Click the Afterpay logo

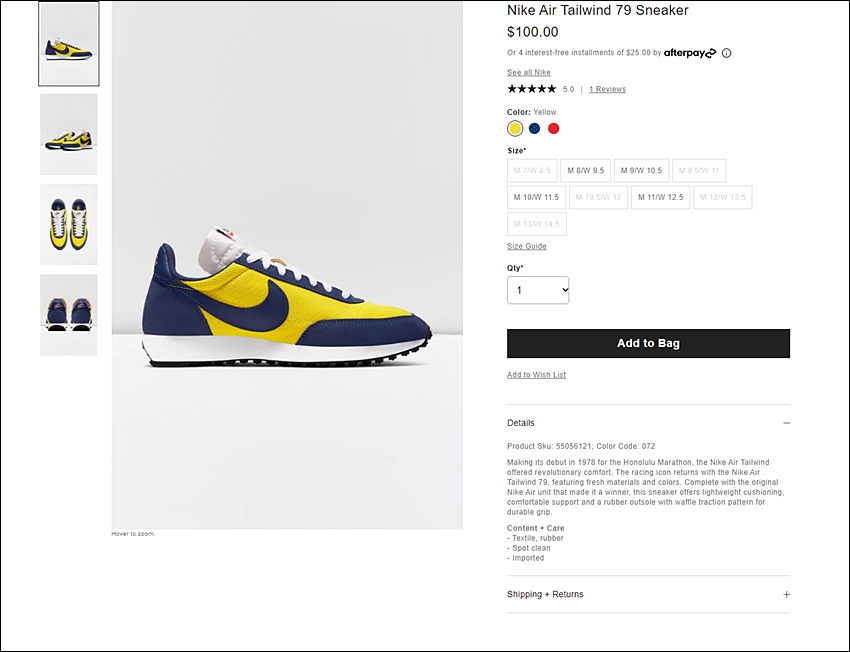[x=690, y=53]
